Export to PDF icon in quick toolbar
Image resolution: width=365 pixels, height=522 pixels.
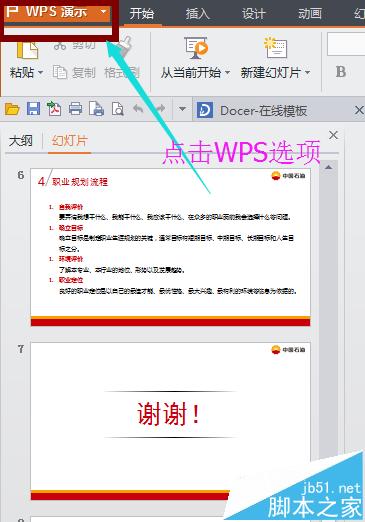tap(54, 109)
